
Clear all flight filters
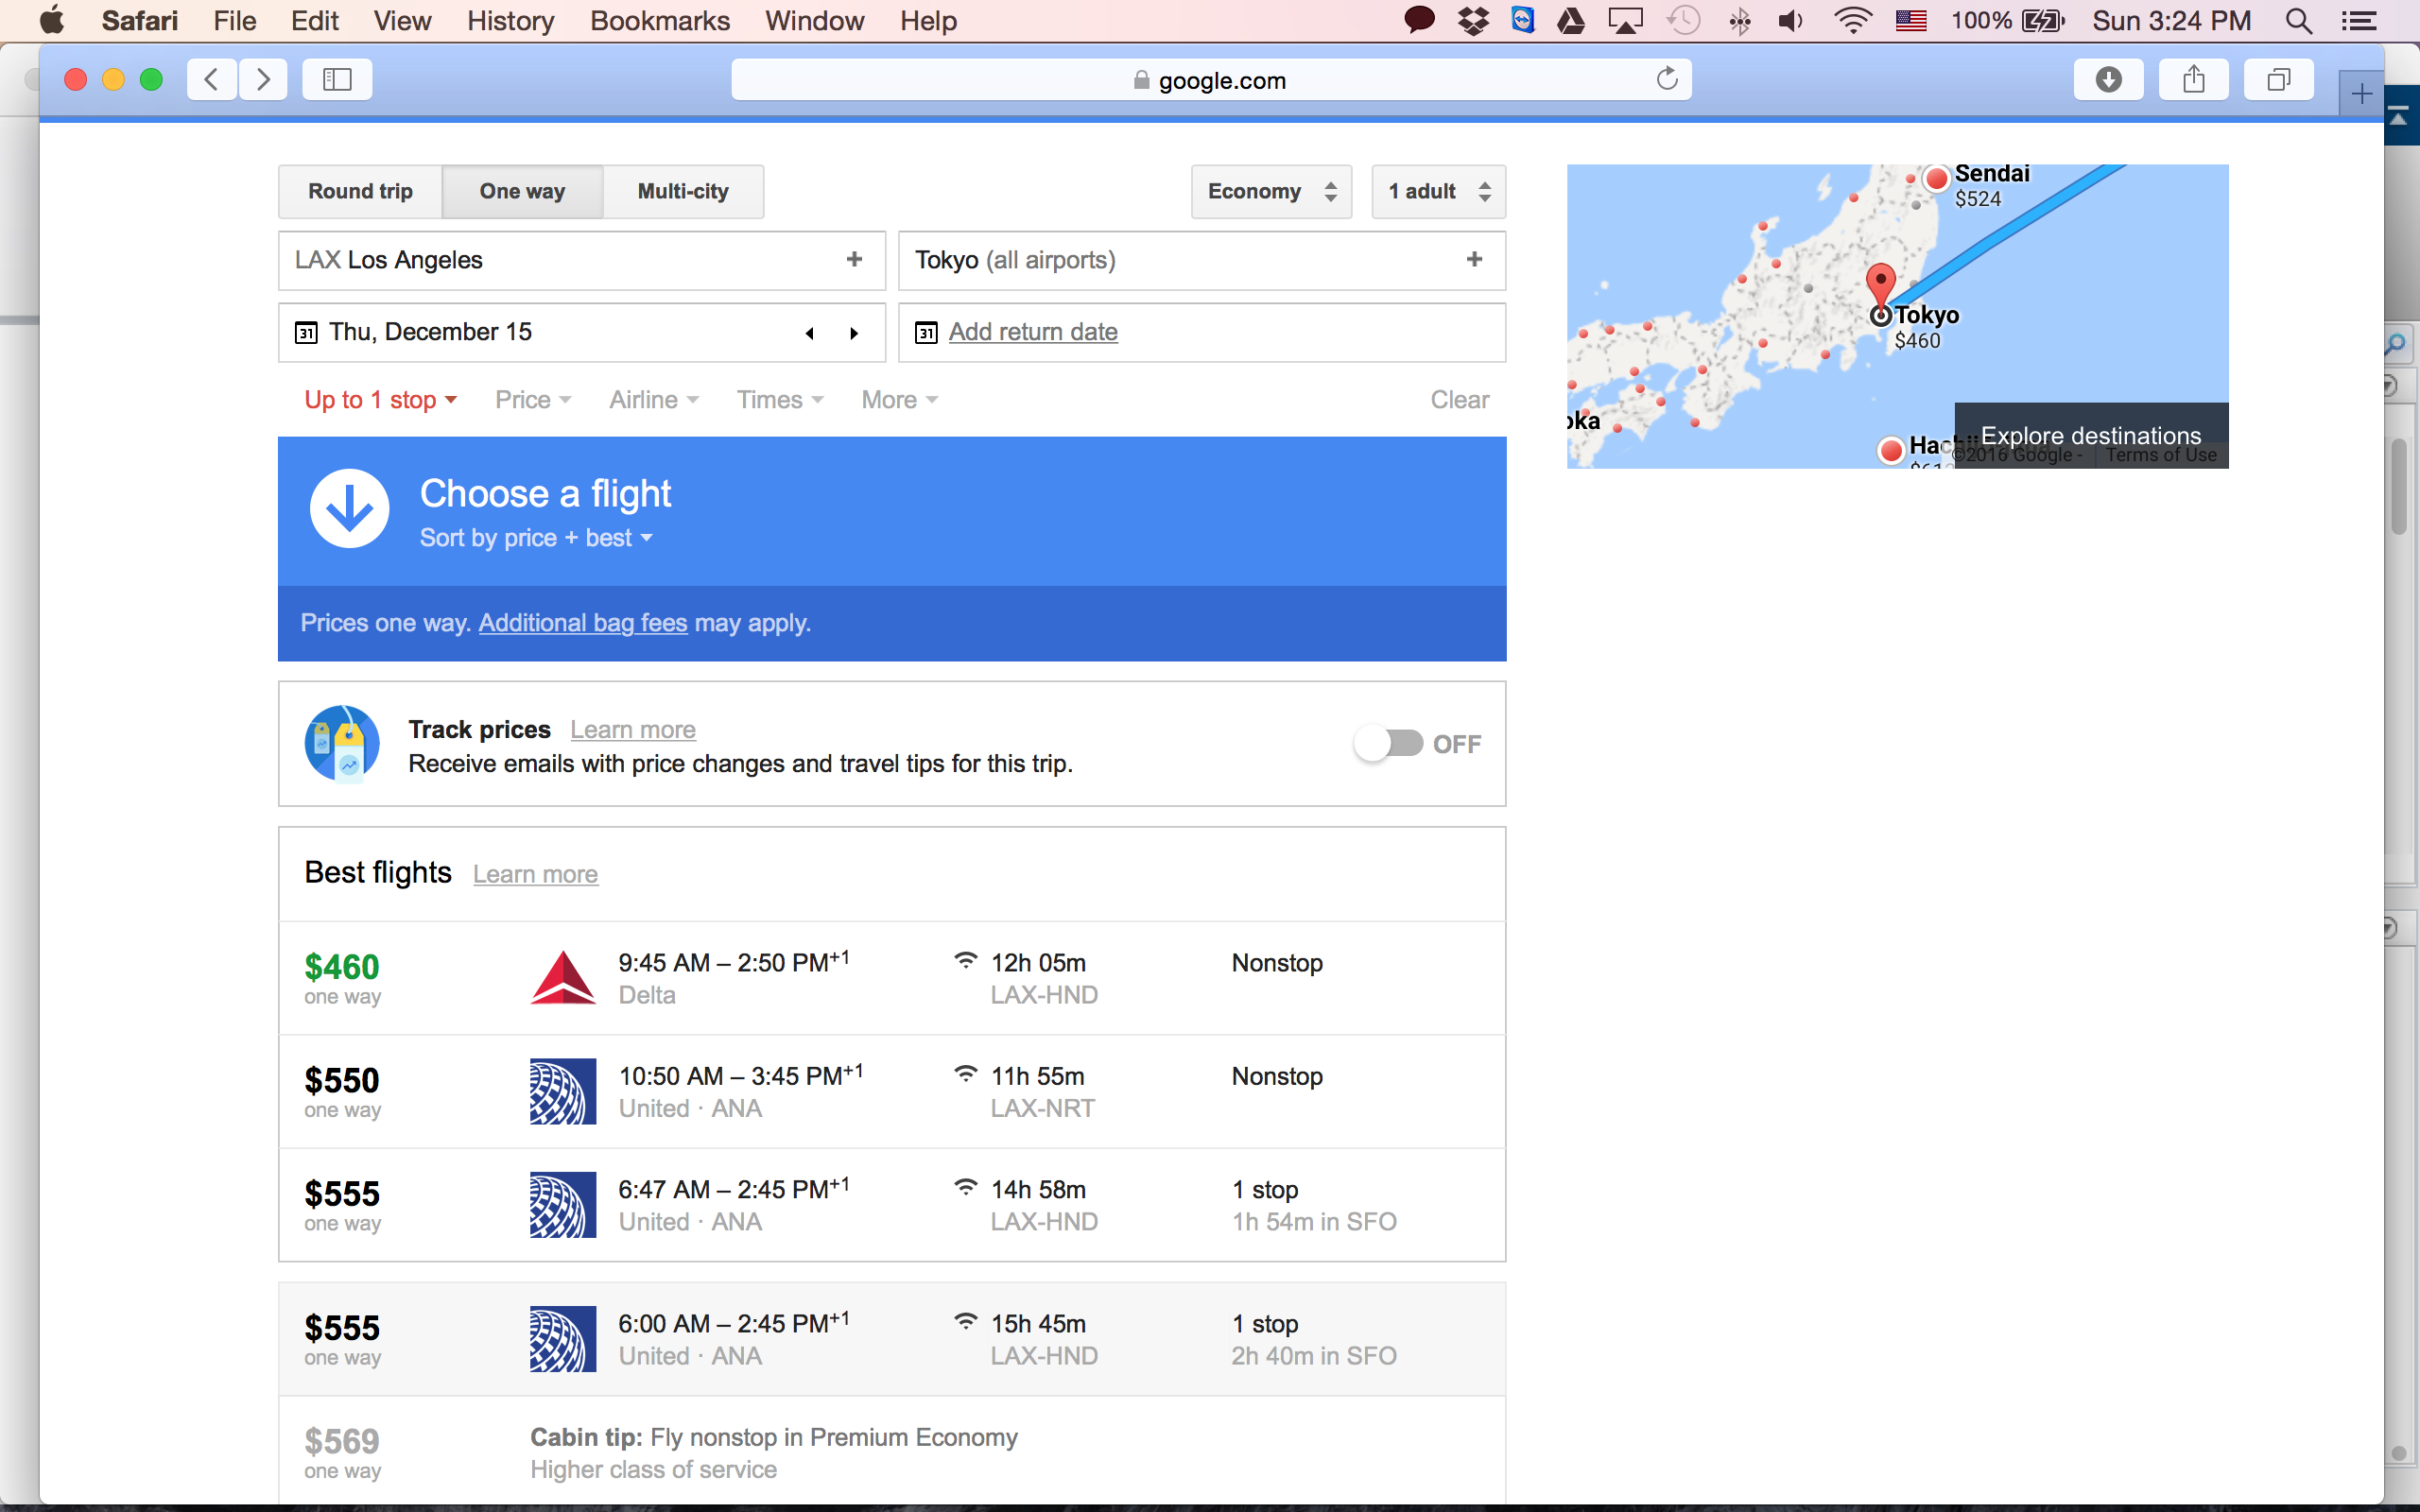[1459, 400]
